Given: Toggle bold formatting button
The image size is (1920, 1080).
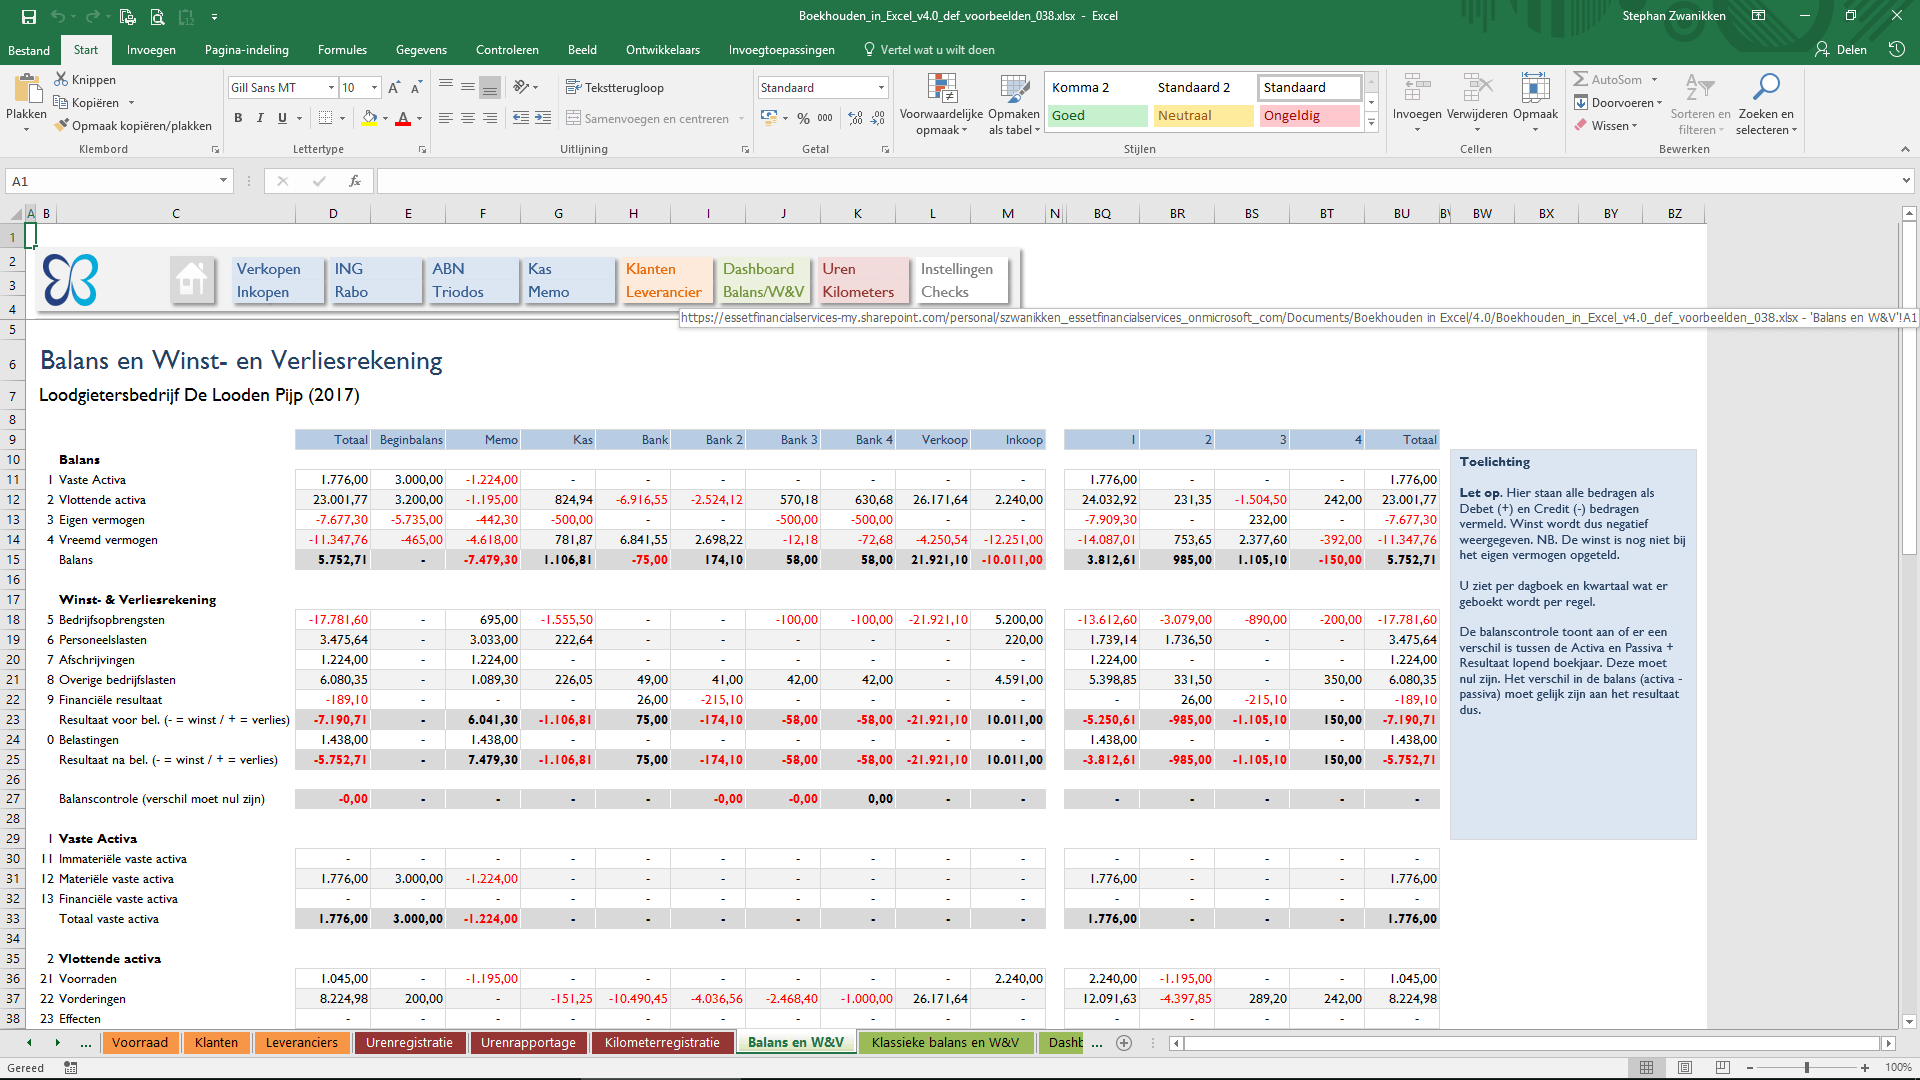Looking at the screenshot, I should point(238,118).
